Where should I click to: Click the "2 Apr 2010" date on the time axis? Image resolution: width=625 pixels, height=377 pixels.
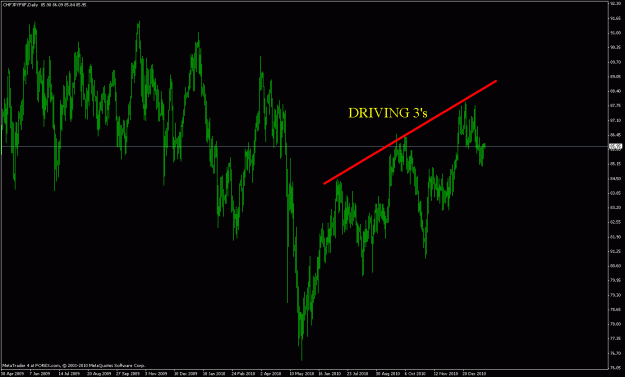pos(271,373)
